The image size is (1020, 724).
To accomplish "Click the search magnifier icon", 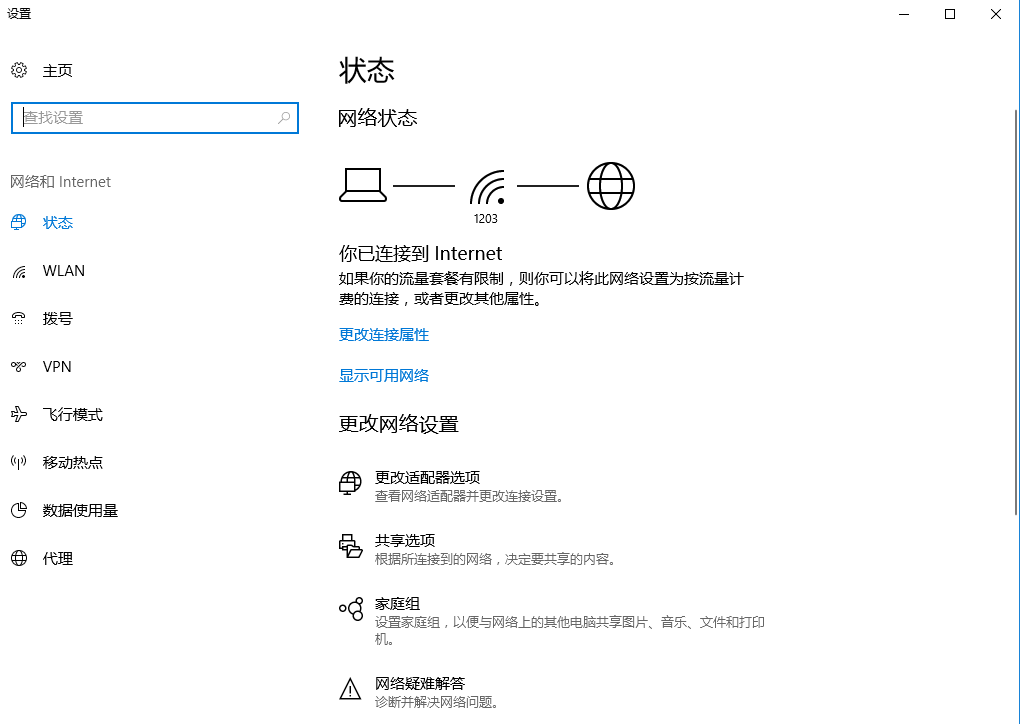I will pos(284,118).
